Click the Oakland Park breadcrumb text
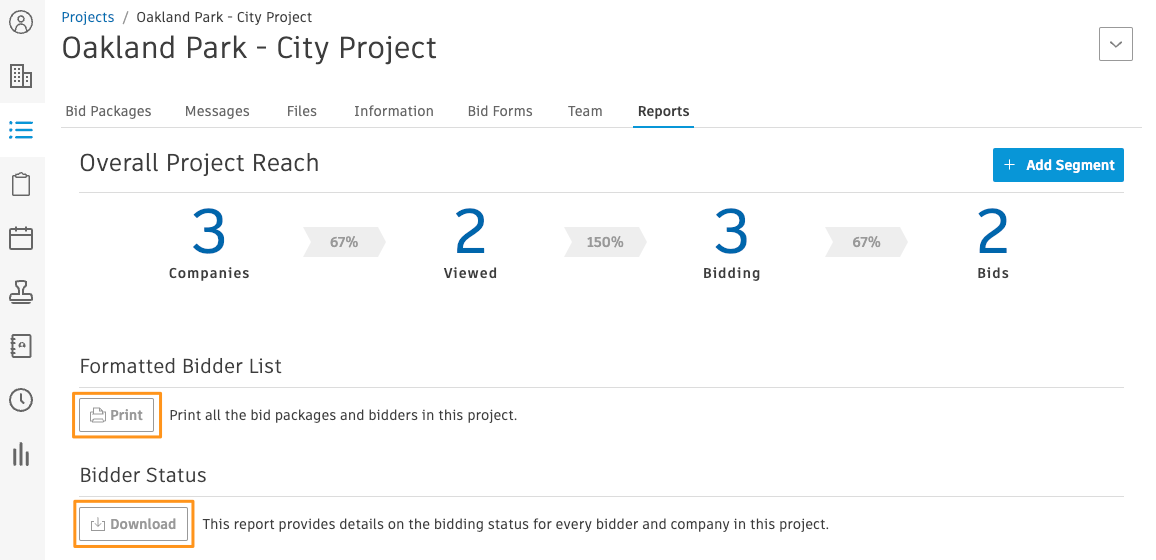This screenshot has height=560, width=1156. 224,17
